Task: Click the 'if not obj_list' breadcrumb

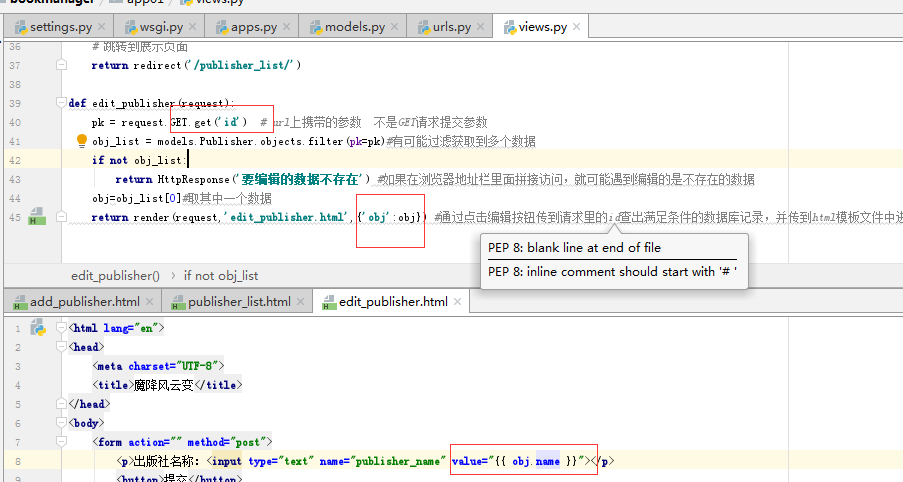Action: pos(221,276)
